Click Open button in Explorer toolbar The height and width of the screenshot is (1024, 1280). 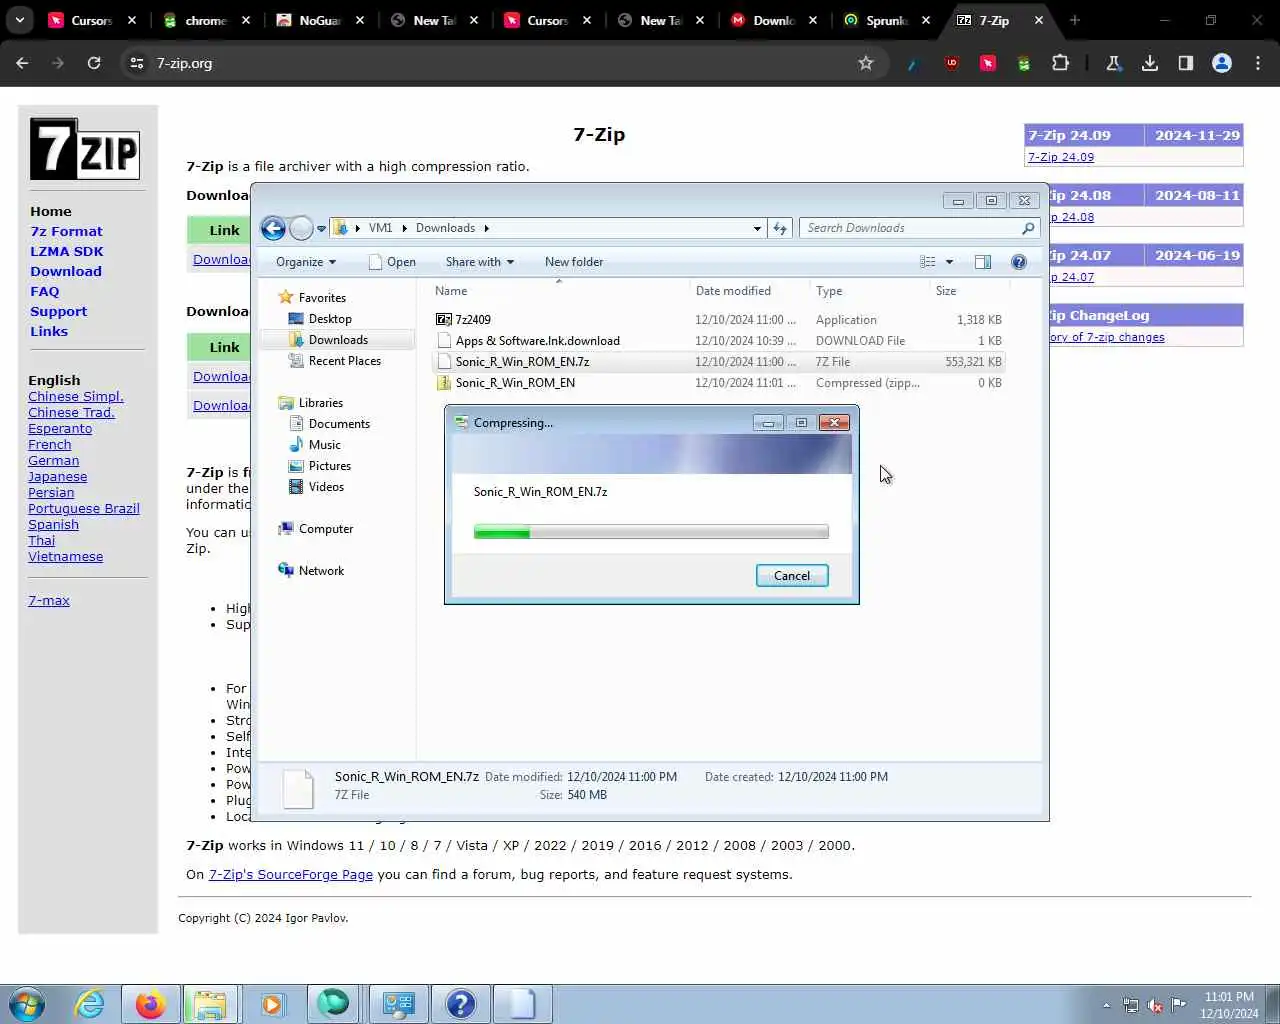(392, 262)
